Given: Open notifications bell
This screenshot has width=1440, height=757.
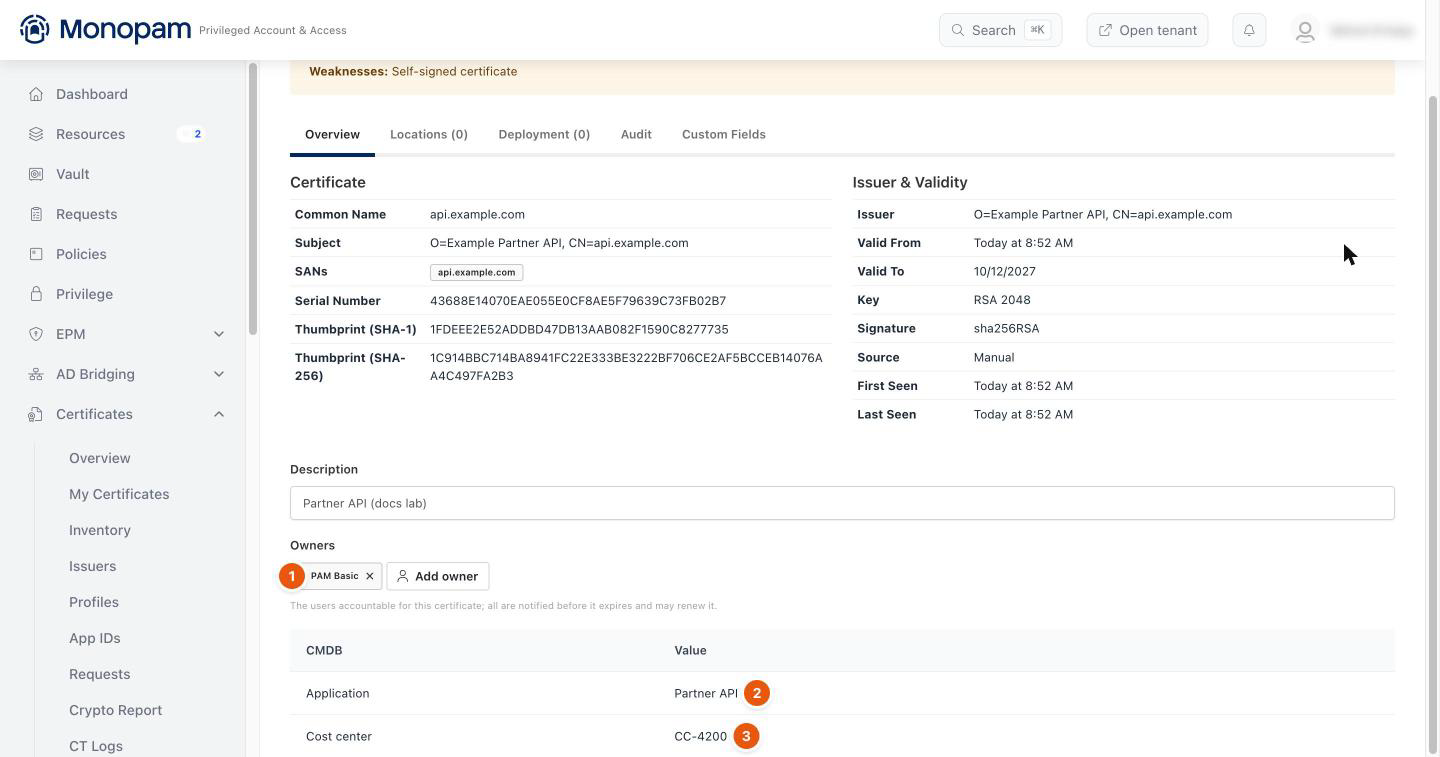Looking at the screenshot, I should (1249, 30).
